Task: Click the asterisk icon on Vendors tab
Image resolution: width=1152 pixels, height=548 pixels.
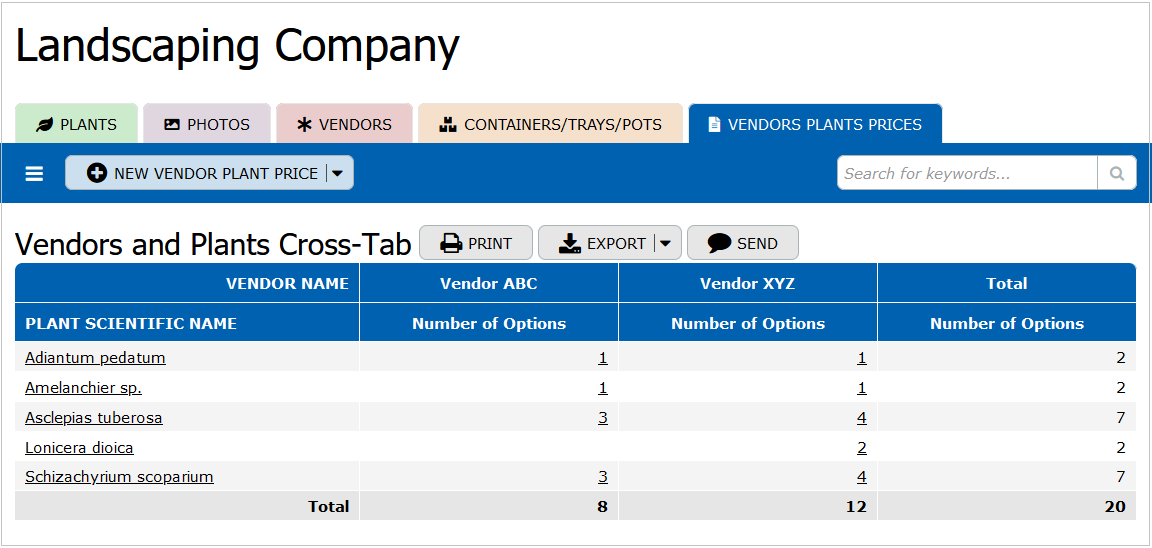Action: (x=305, y=125)
